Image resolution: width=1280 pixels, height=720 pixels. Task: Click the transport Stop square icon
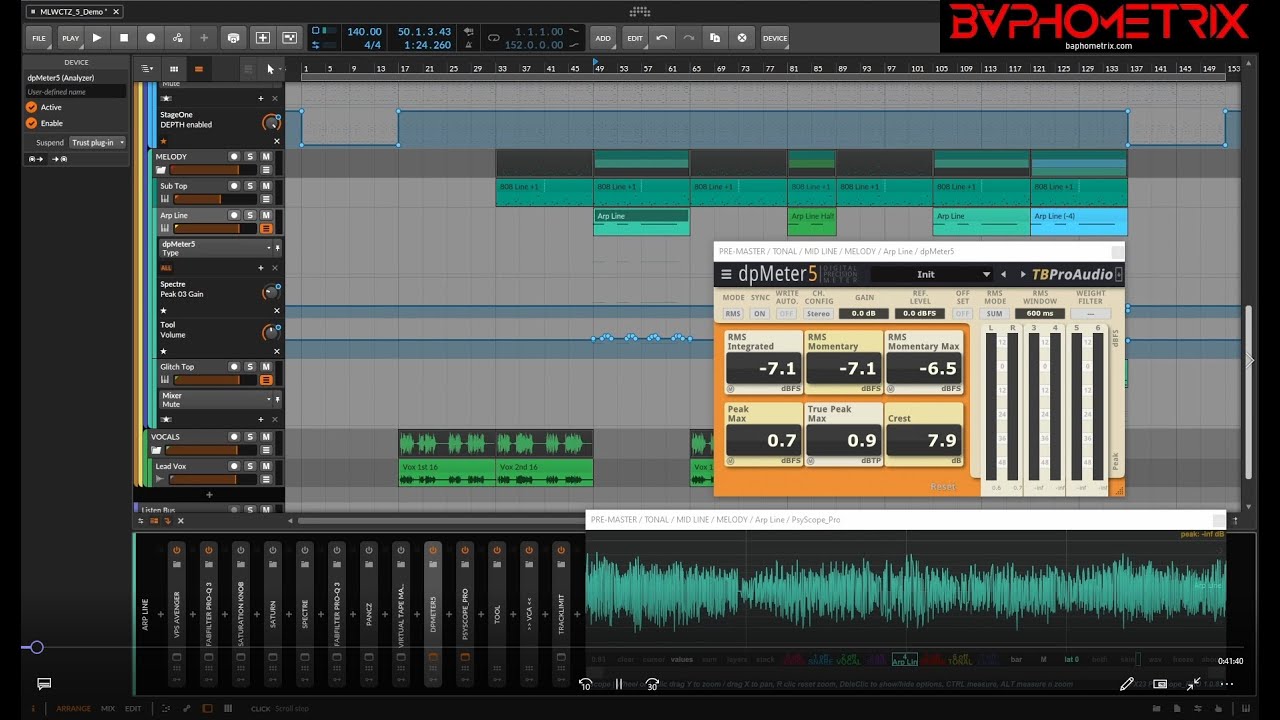(124, 38)
